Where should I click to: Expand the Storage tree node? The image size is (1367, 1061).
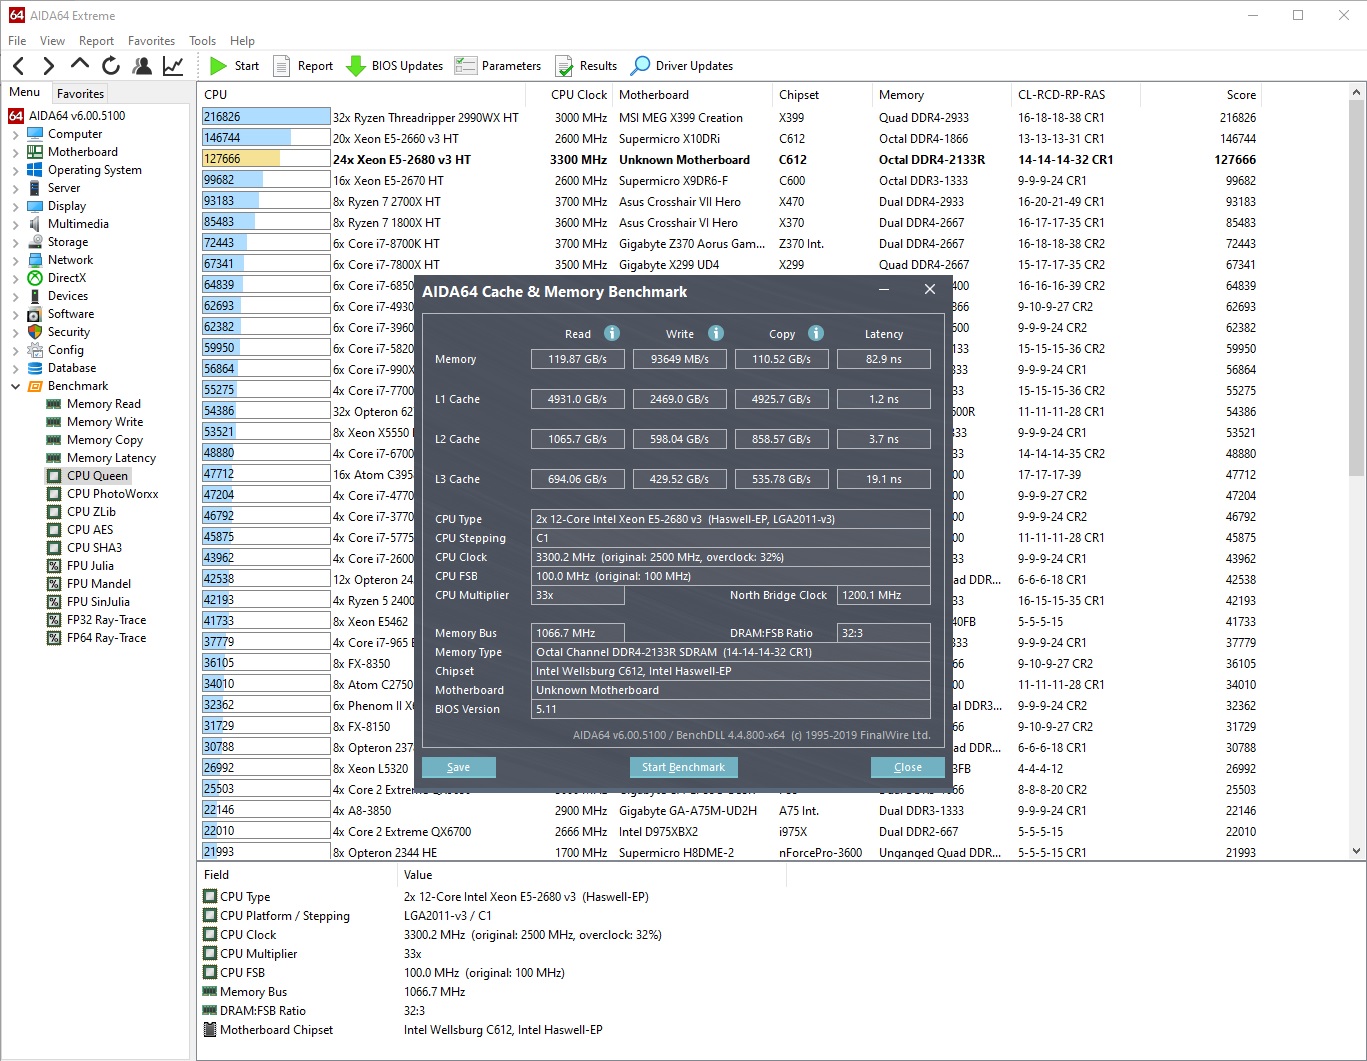[16, 242]
